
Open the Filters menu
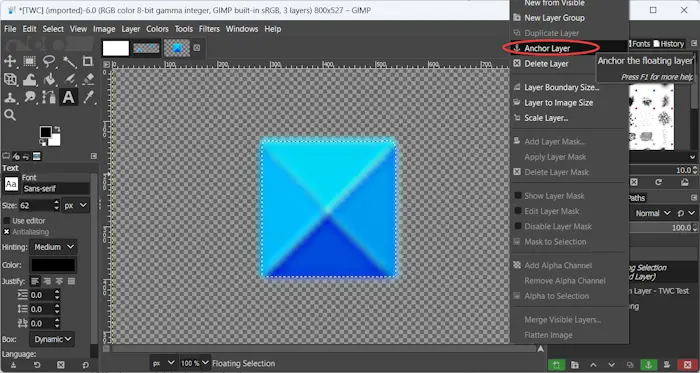(209, 29)
